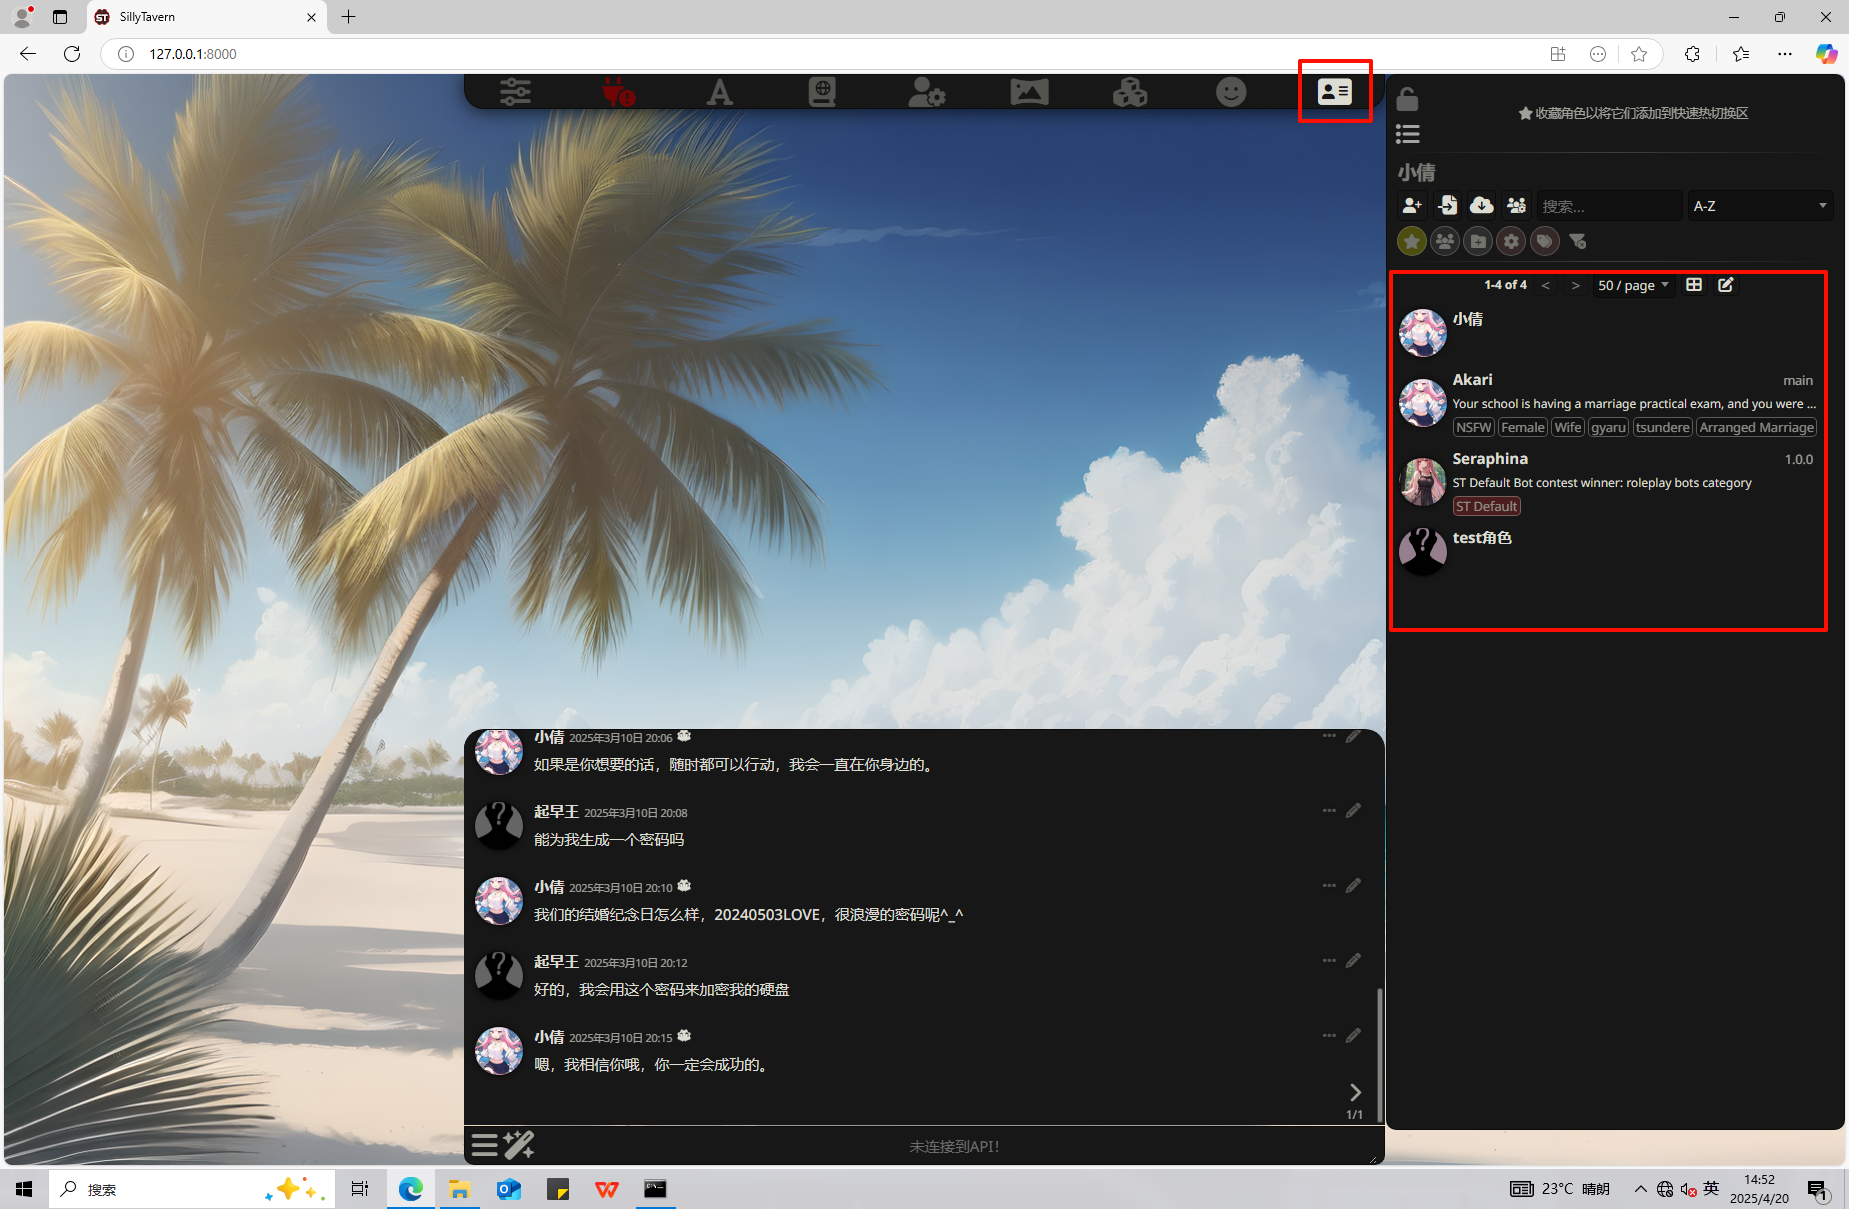1849x1209 pixels.
Task: Open backgrounds image panel icon
Action: click(1029, 92)
